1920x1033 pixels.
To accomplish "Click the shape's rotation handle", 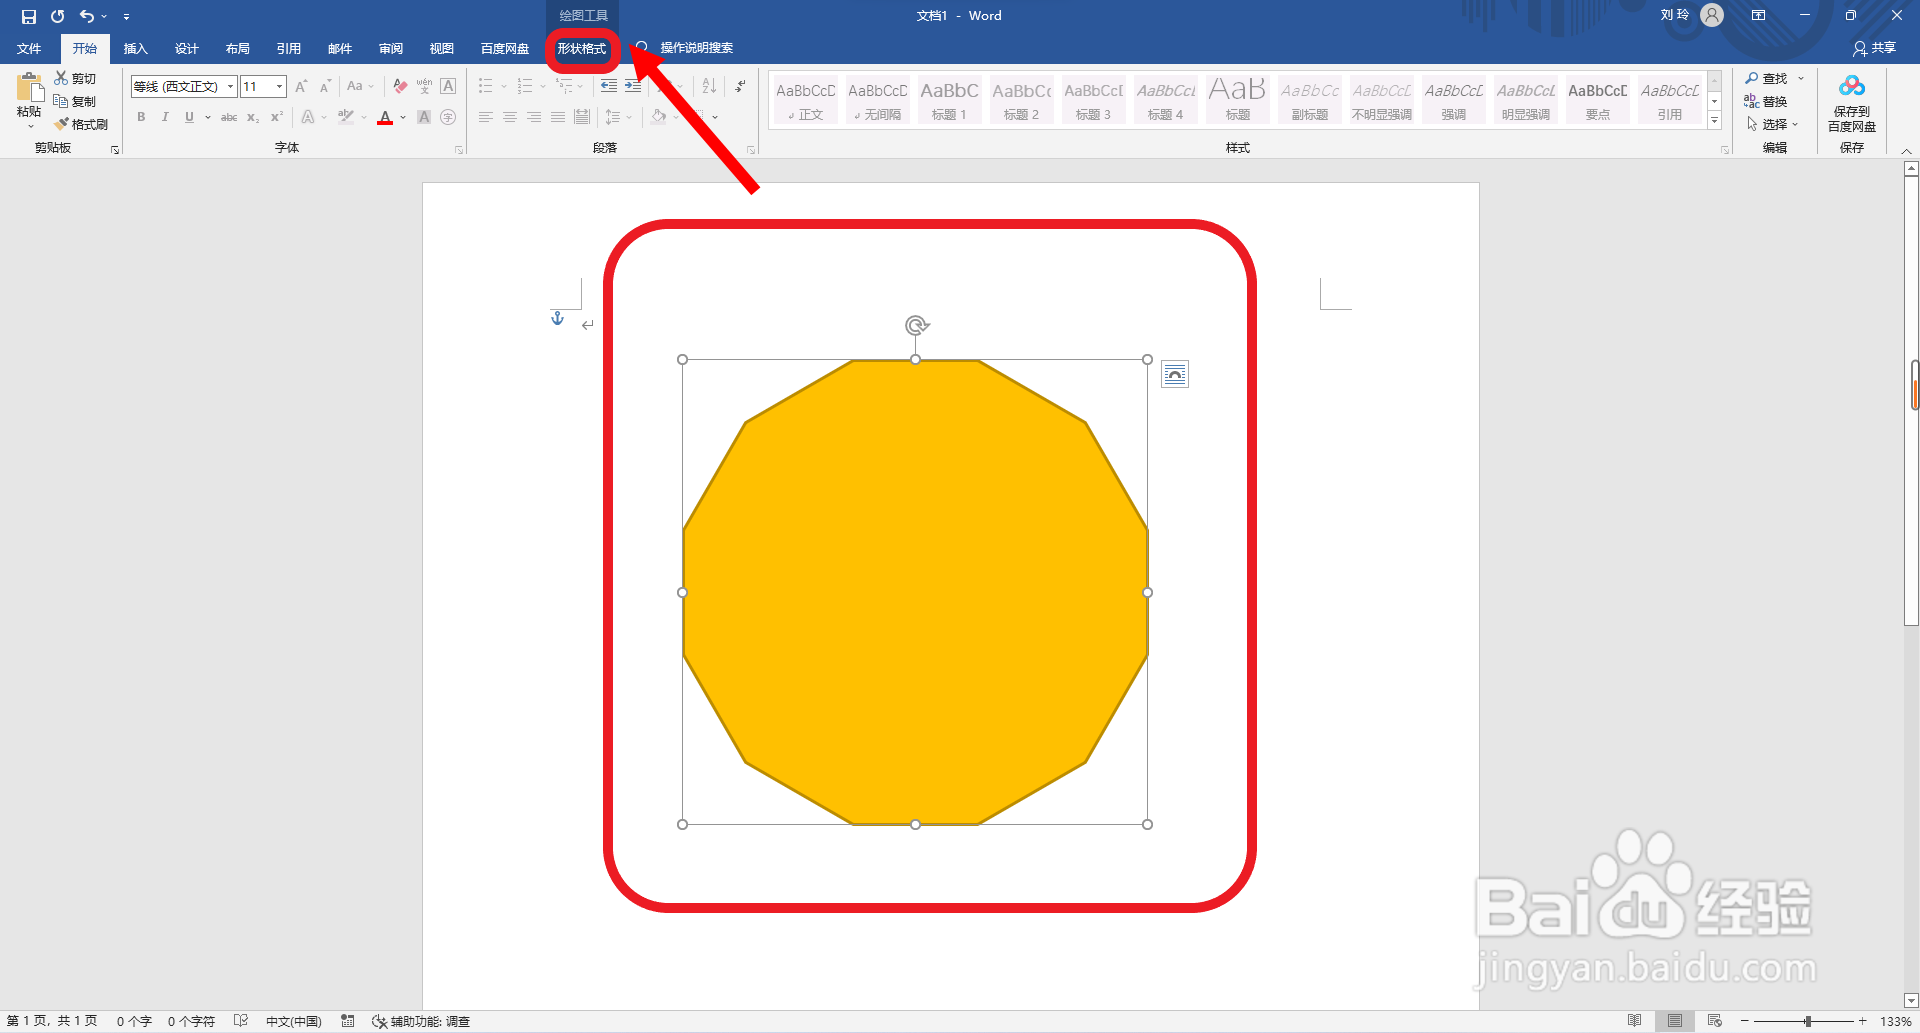I will tap(916, 325).
